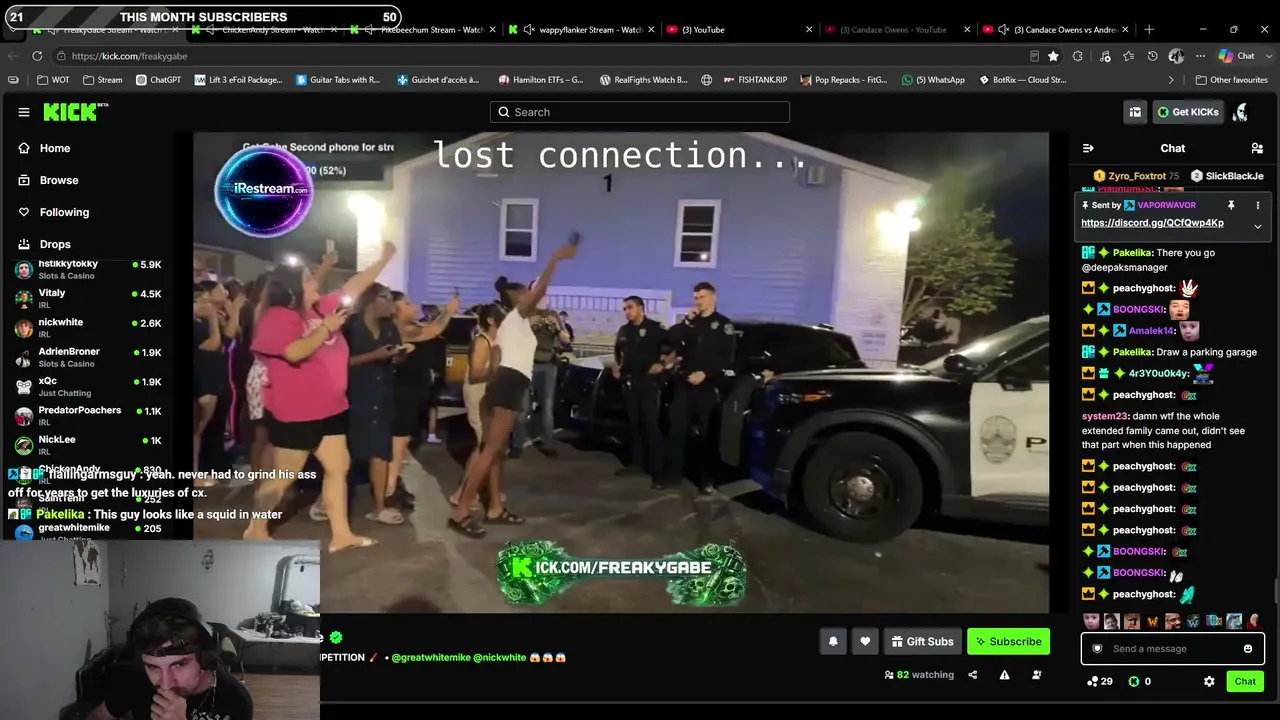Follow the channel with heart button
1280x720 pixels.
point(865,642)
